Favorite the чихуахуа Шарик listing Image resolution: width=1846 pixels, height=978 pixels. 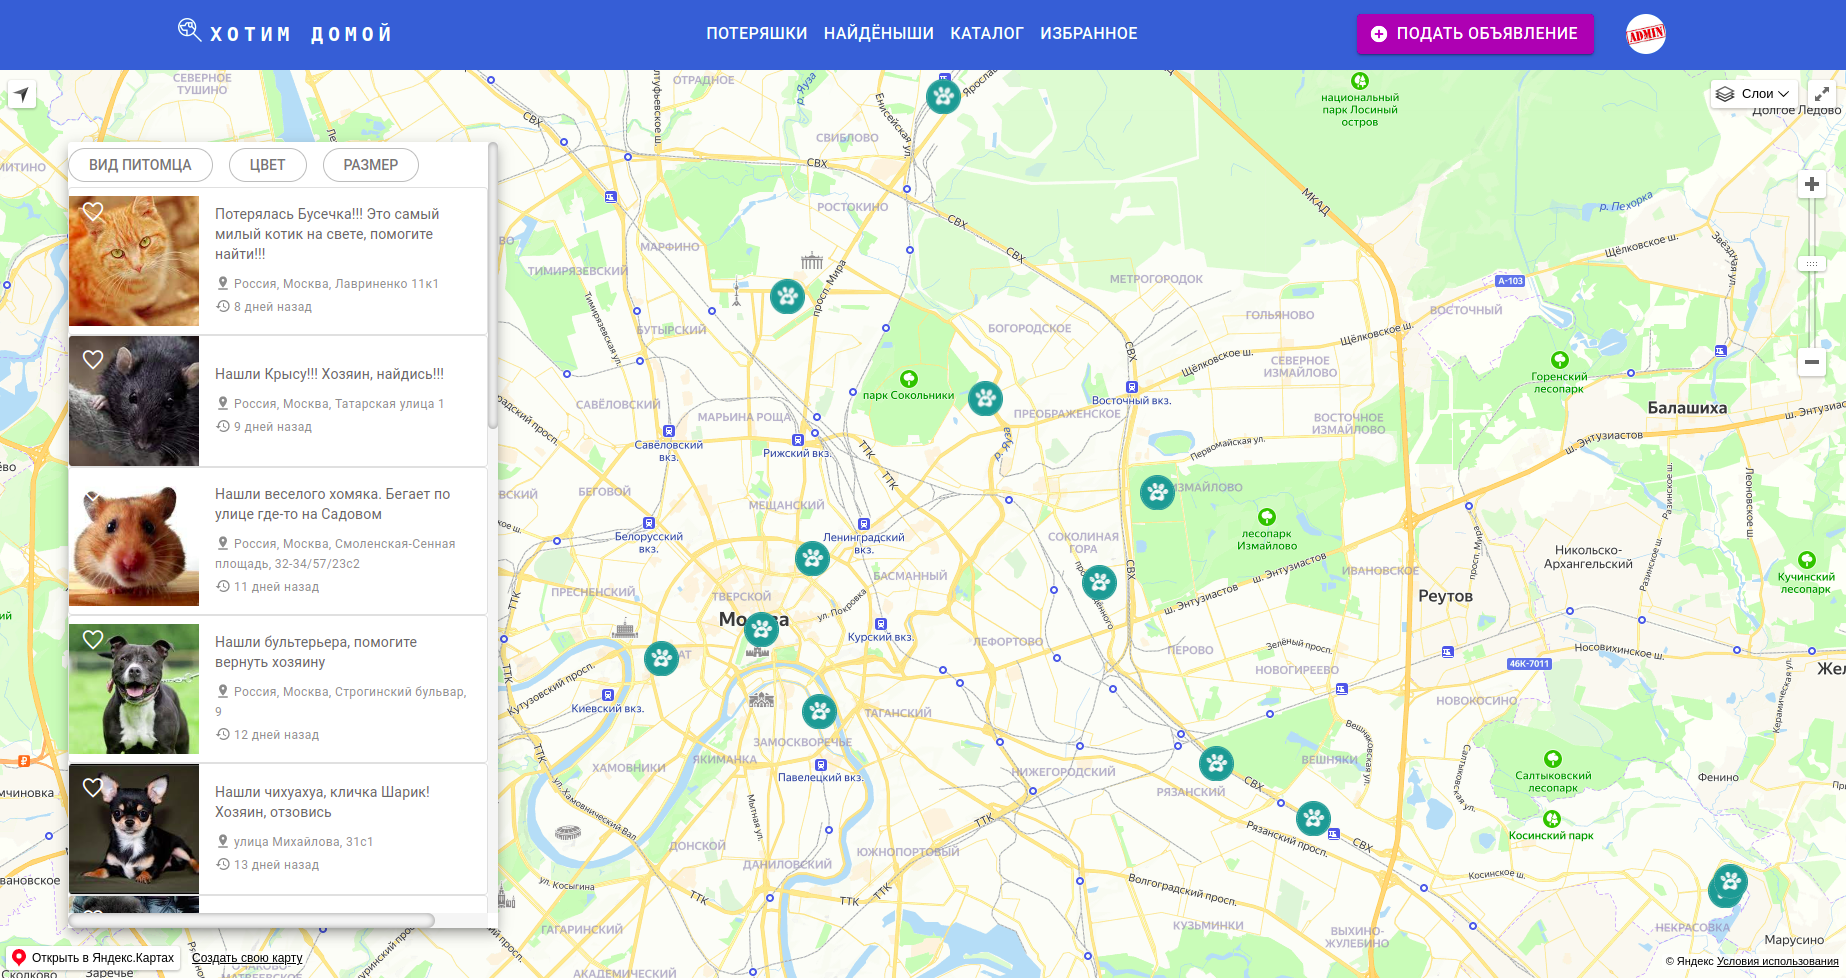click(x=93, y=787)
